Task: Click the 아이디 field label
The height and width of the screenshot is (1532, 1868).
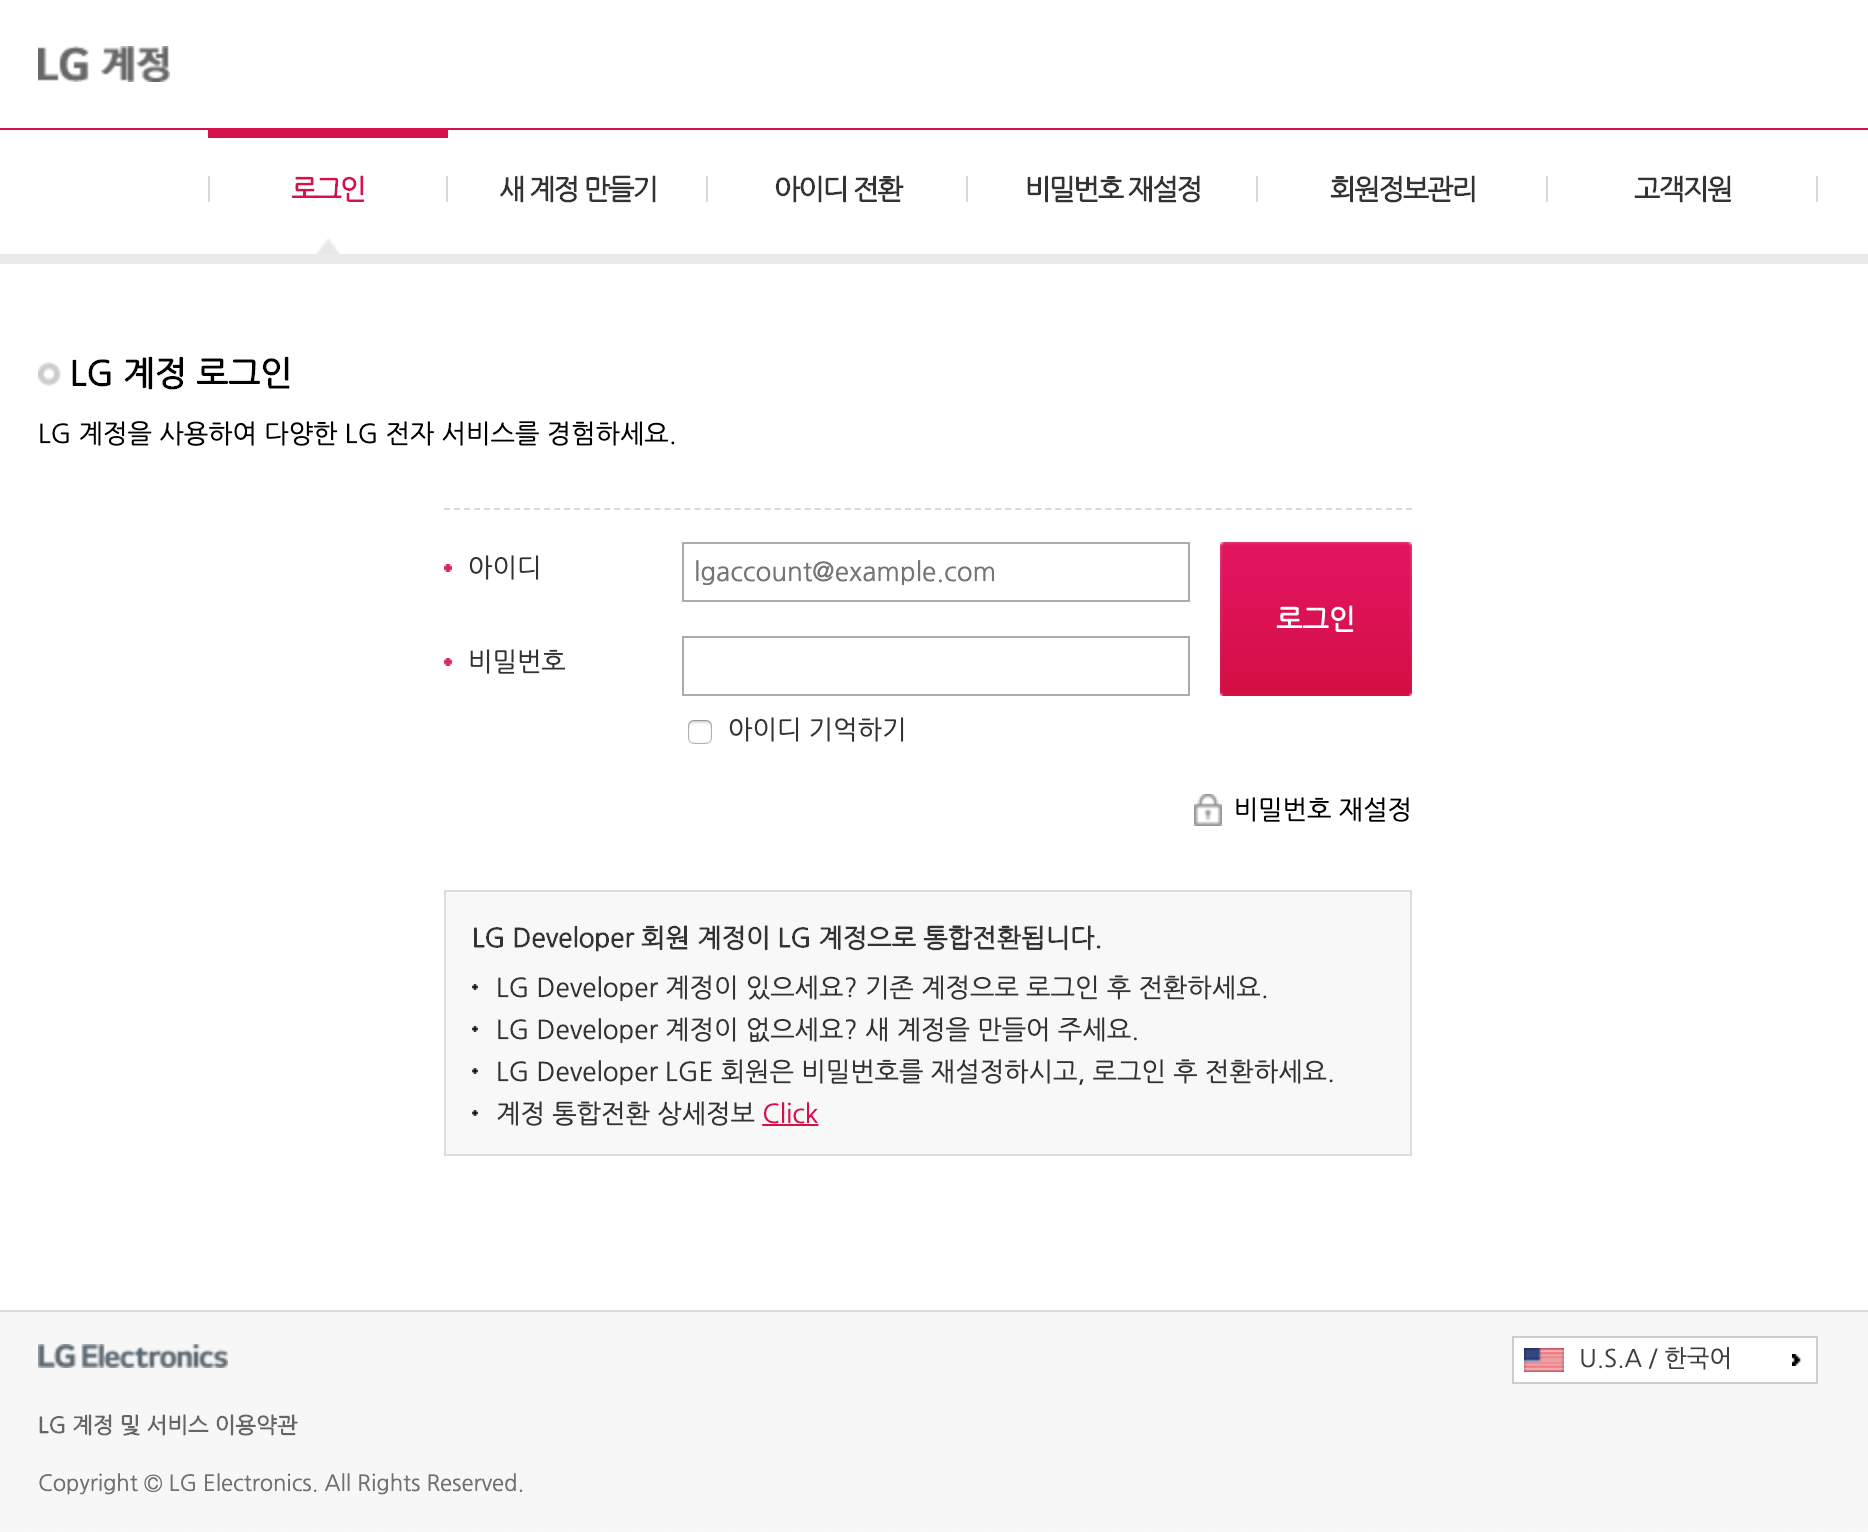Action: 504,567
